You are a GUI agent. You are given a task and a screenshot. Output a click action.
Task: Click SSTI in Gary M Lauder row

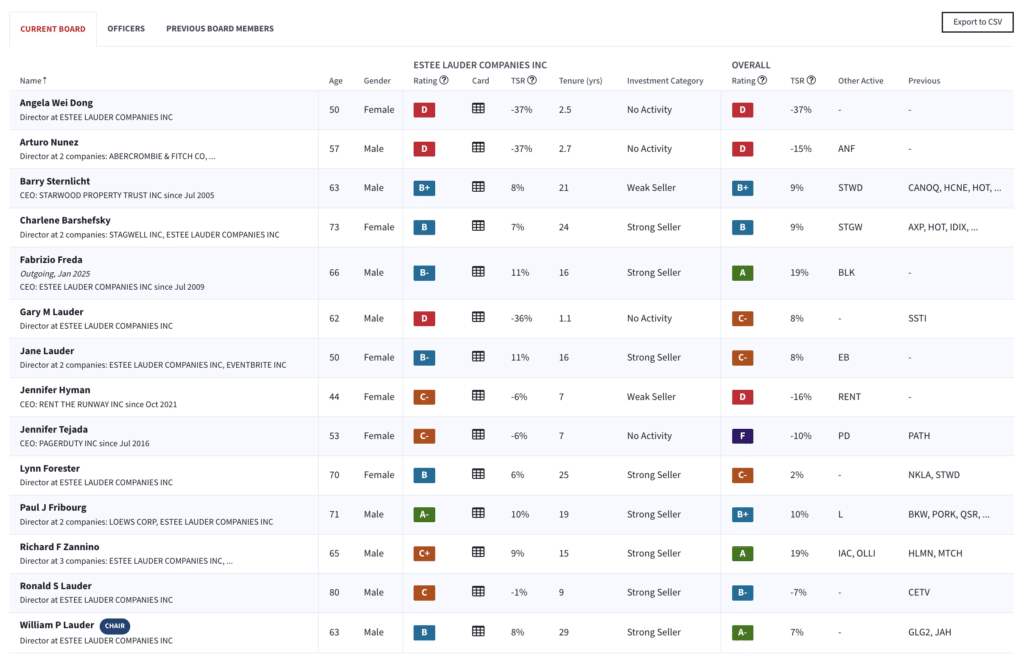[x=917, y=319]
